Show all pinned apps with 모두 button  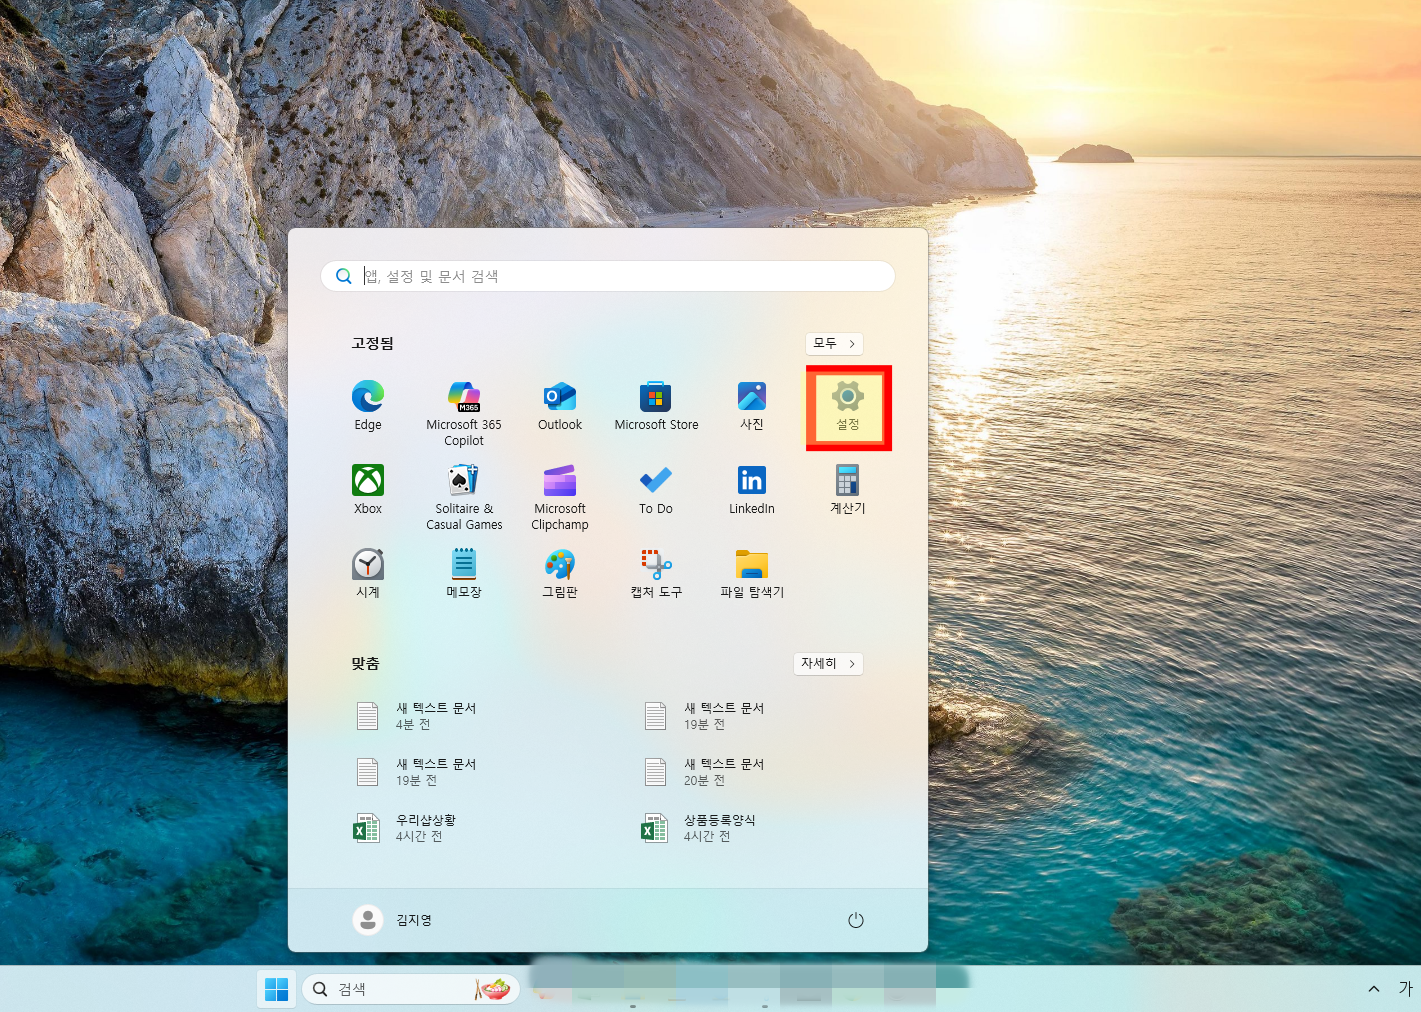[834, 343]
